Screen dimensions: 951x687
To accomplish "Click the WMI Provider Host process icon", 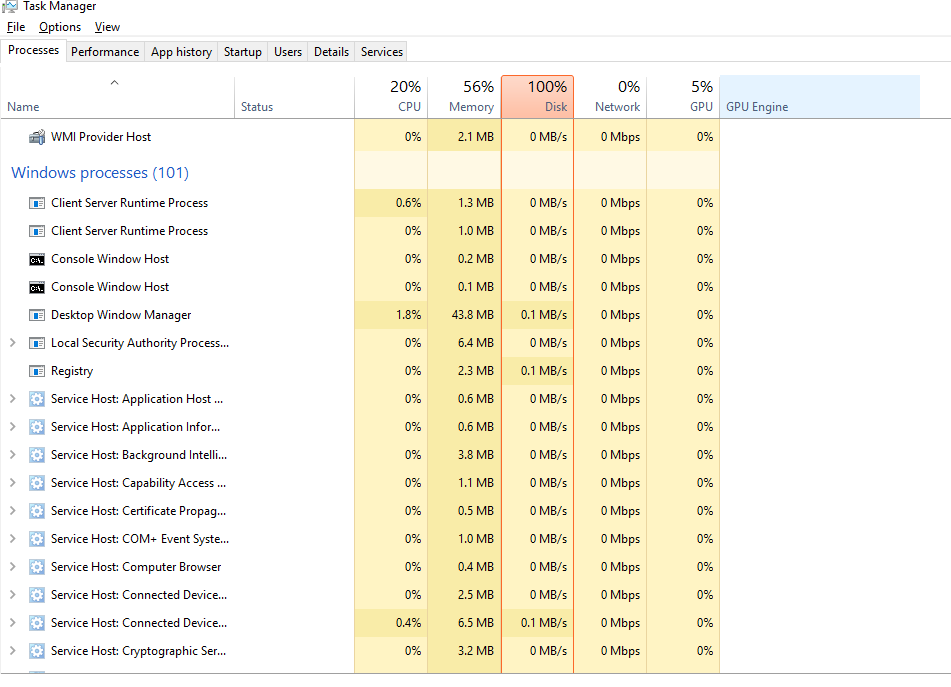I will [x=37, y=137].
